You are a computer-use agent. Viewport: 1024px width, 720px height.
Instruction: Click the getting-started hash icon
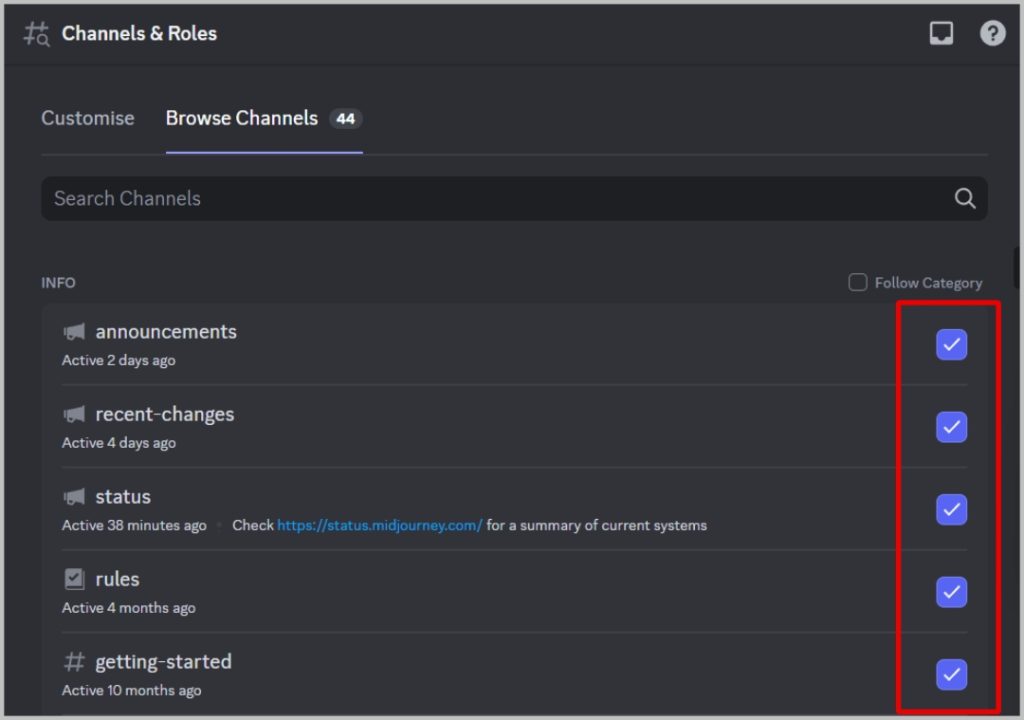(74, 662)
